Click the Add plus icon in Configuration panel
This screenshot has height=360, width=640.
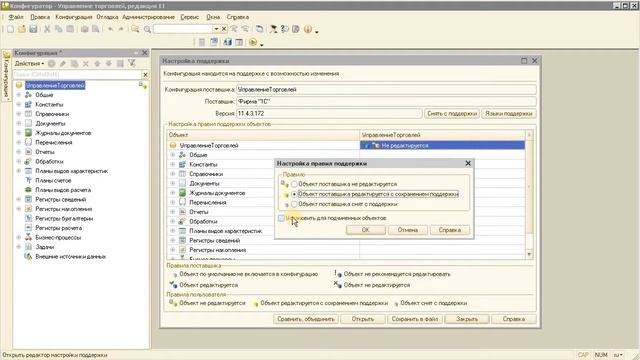click(51, 63)
